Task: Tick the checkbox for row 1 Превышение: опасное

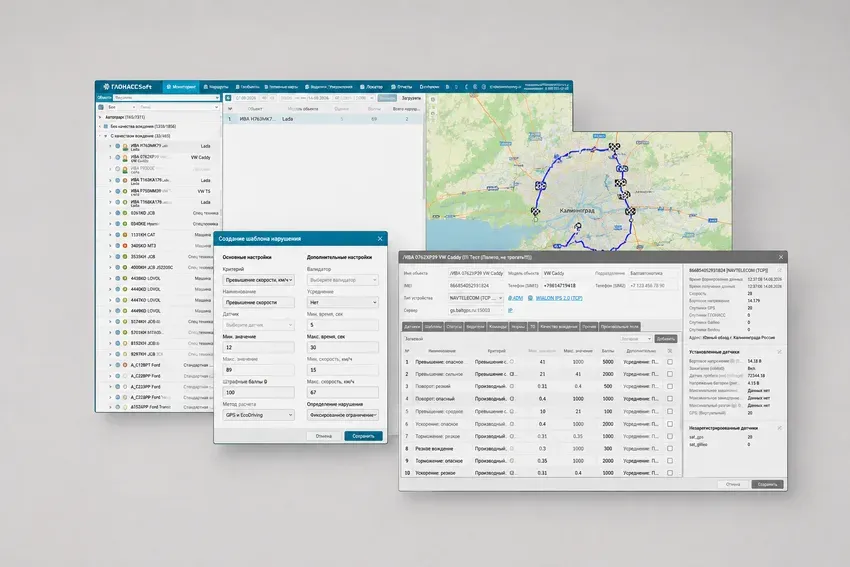Action: 670,362
